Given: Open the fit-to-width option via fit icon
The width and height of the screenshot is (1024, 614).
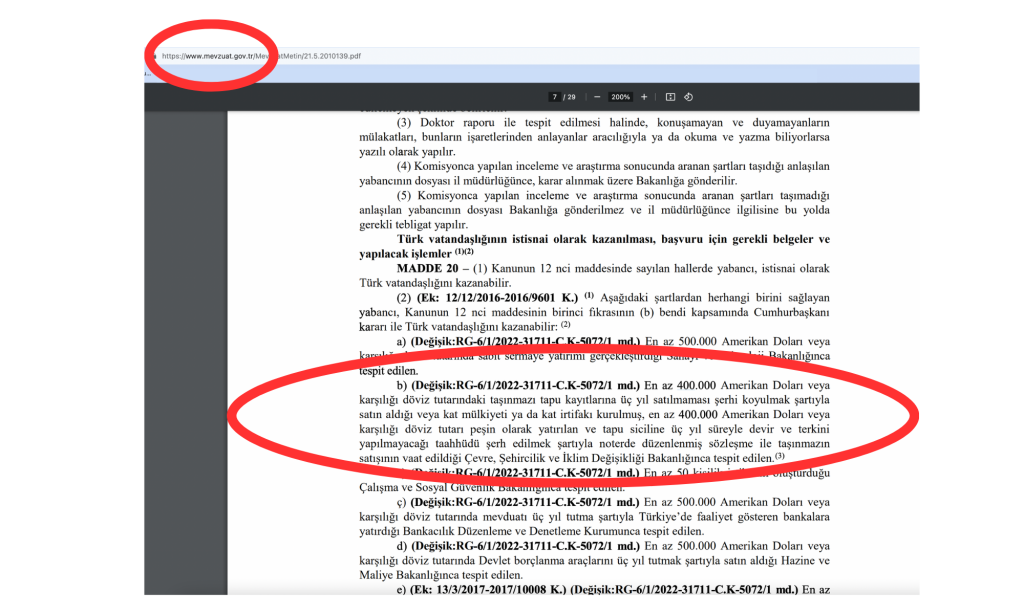Looking at the screenshot, I should [671, 97].
